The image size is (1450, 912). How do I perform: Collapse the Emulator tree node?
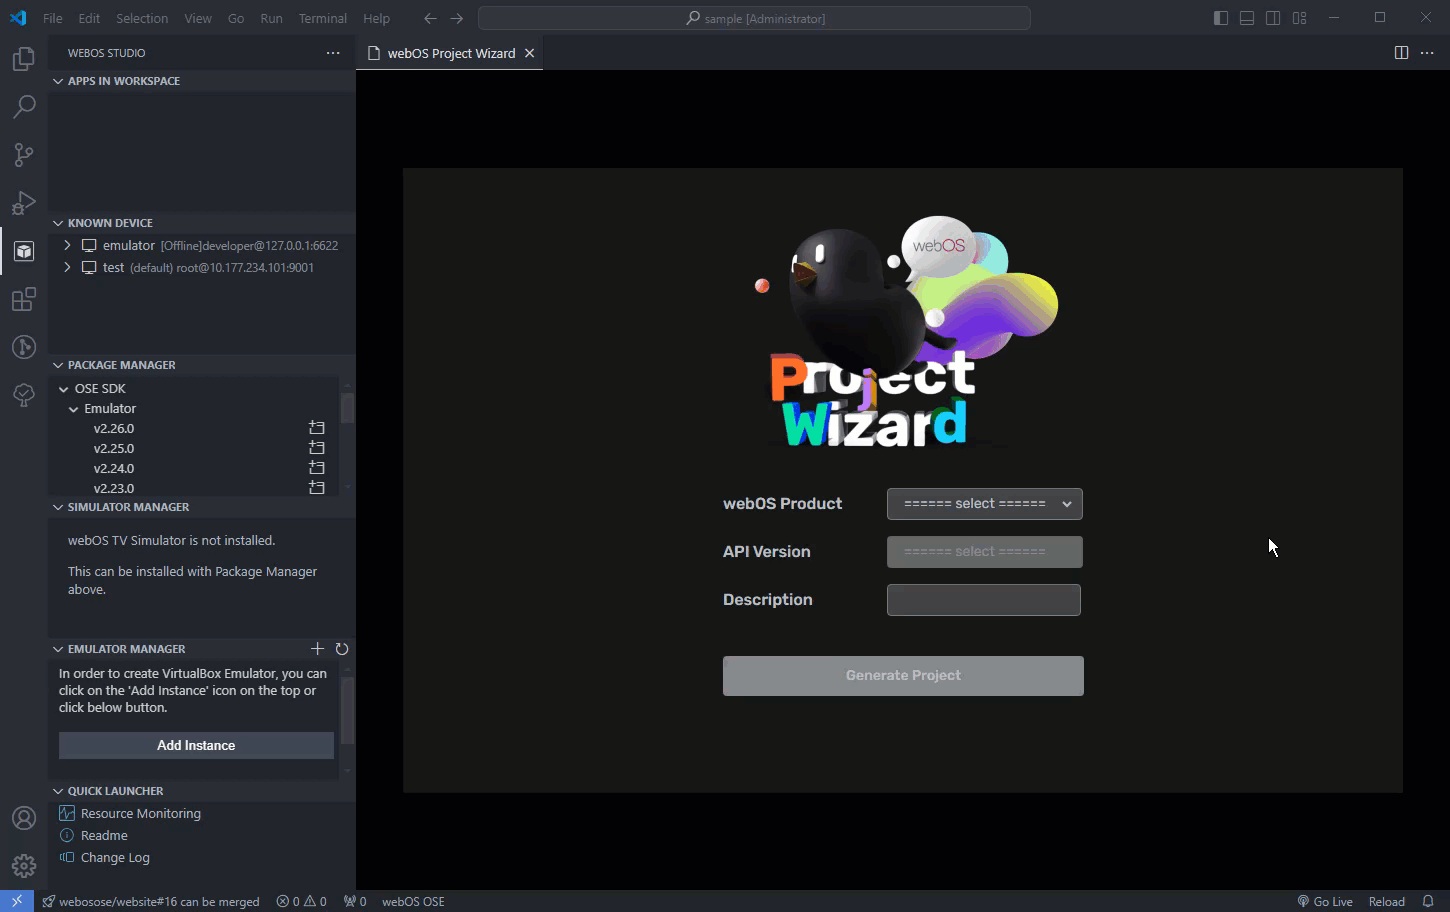pos(73,409)
